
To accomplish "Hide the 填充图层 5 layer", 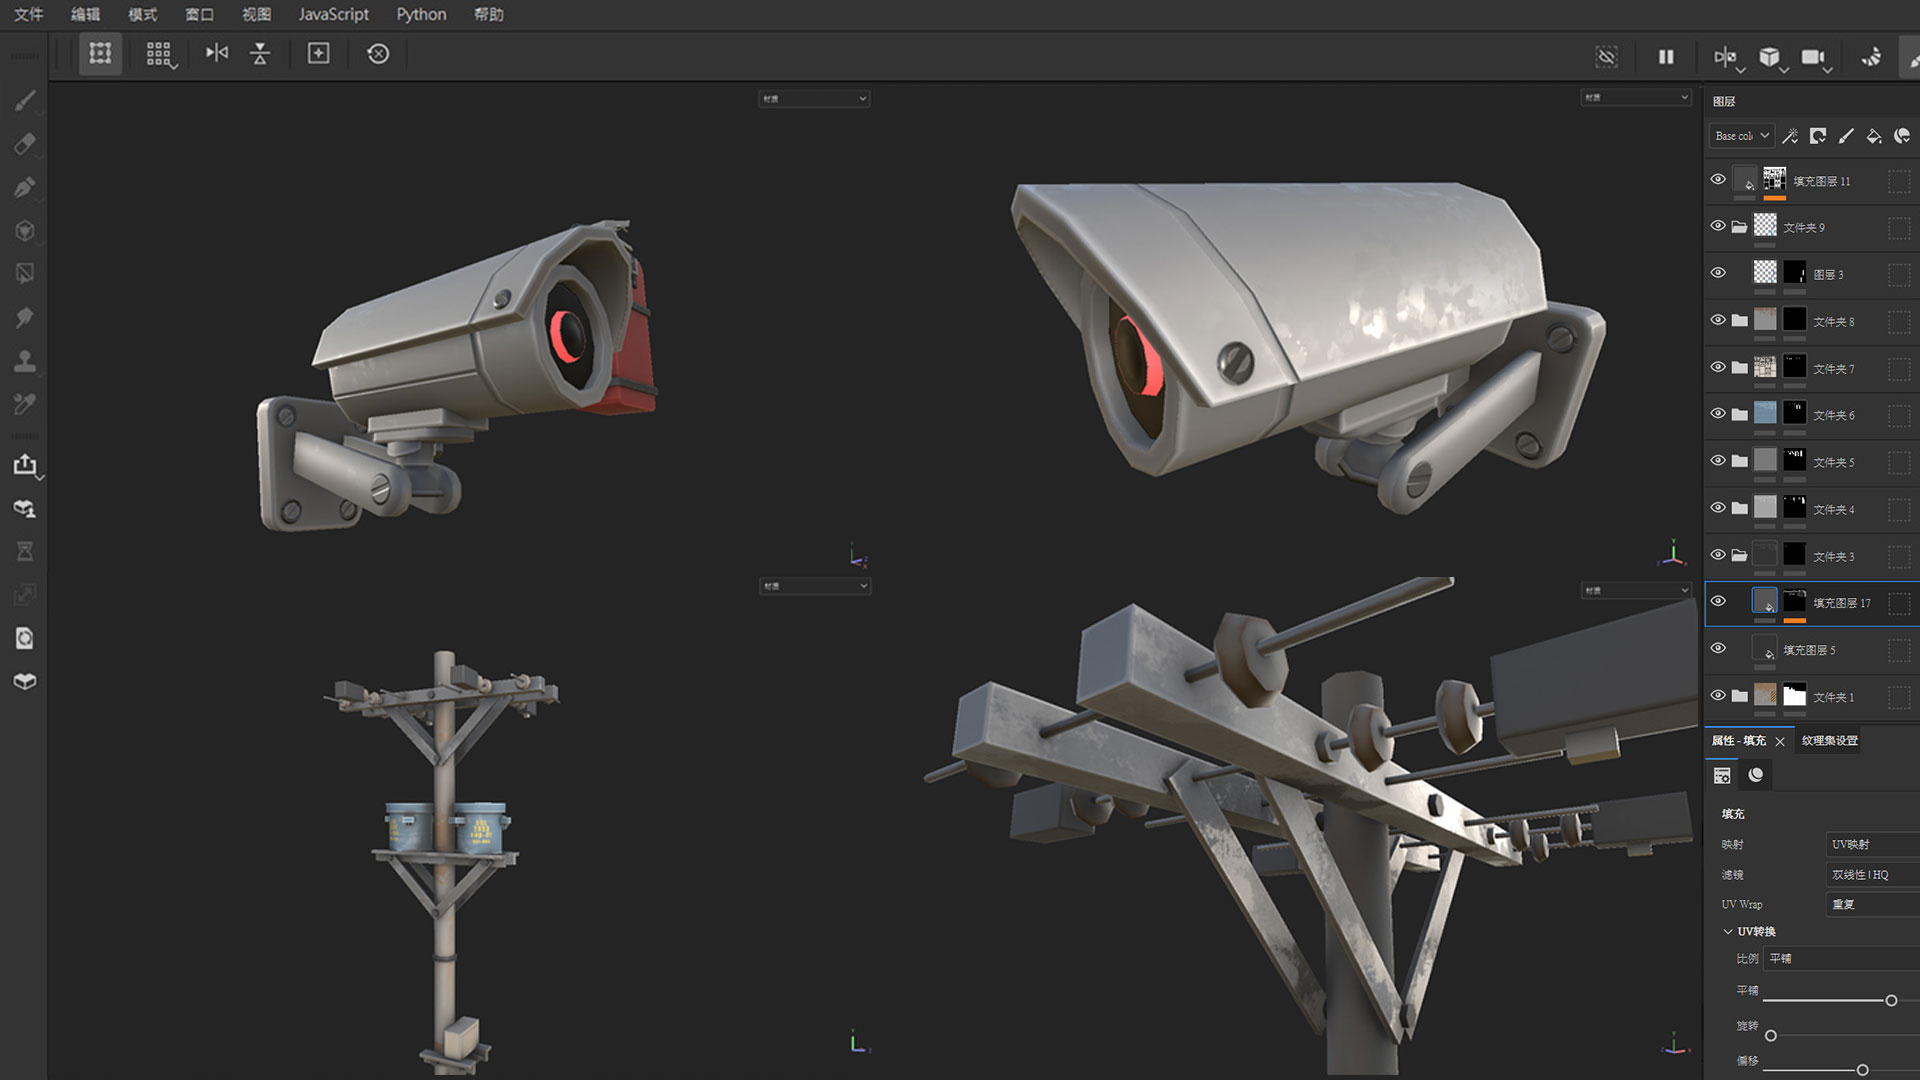I will (1718, 648).
